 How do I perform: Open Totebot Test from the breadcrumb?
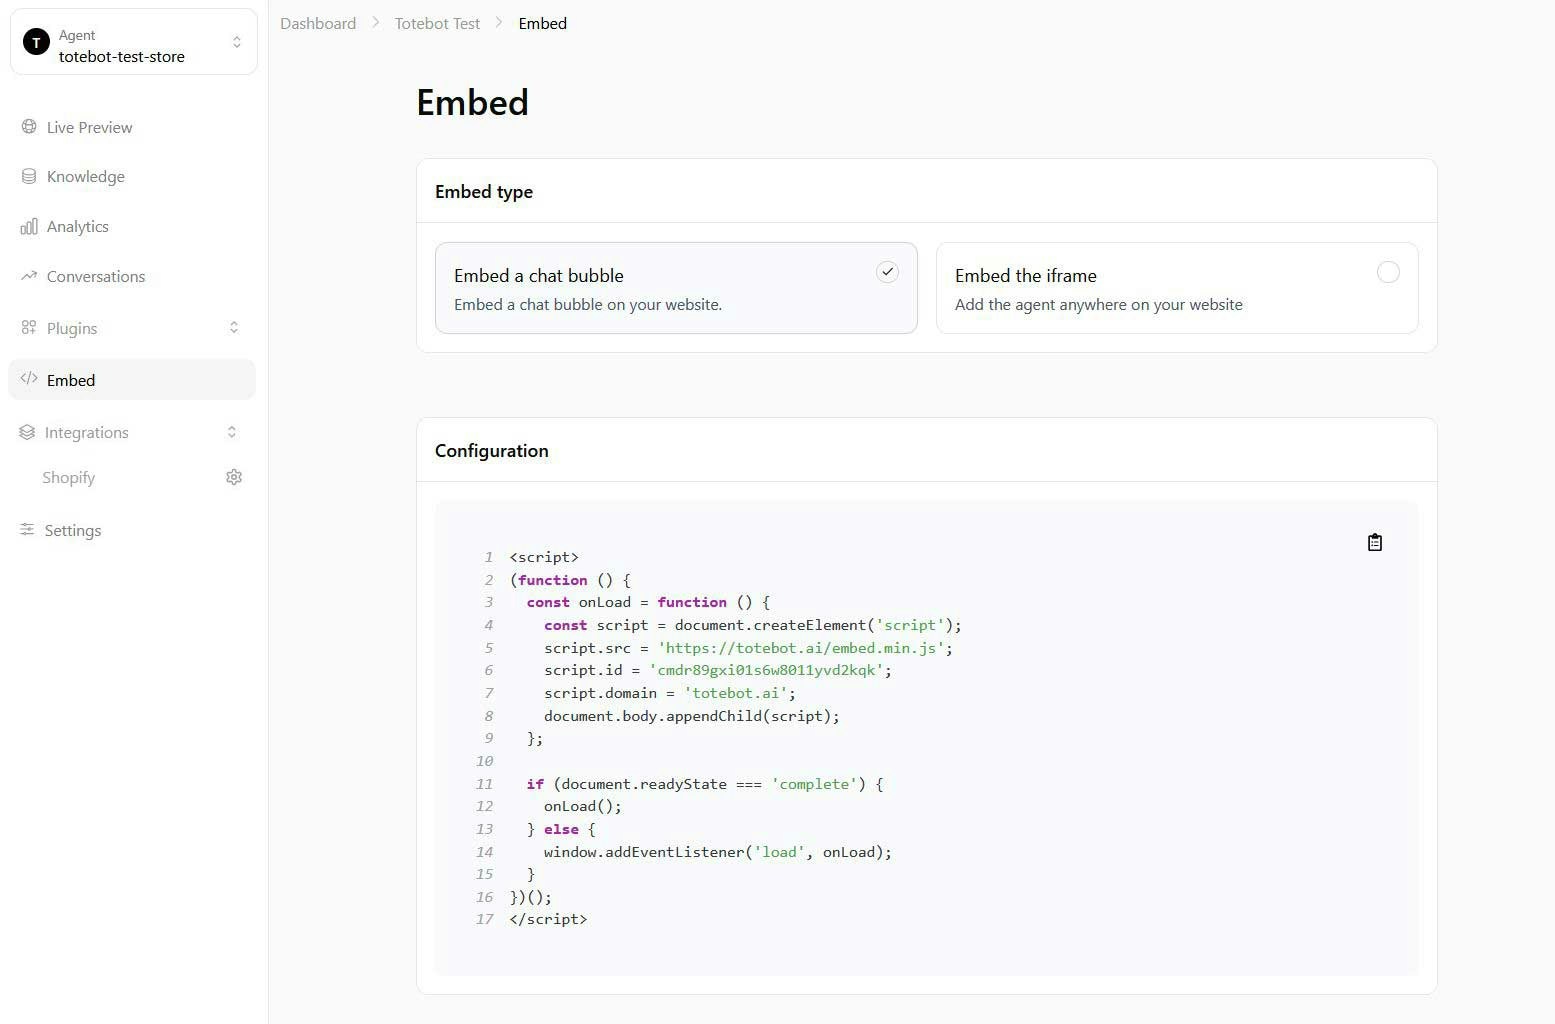[x=437, y=22]
